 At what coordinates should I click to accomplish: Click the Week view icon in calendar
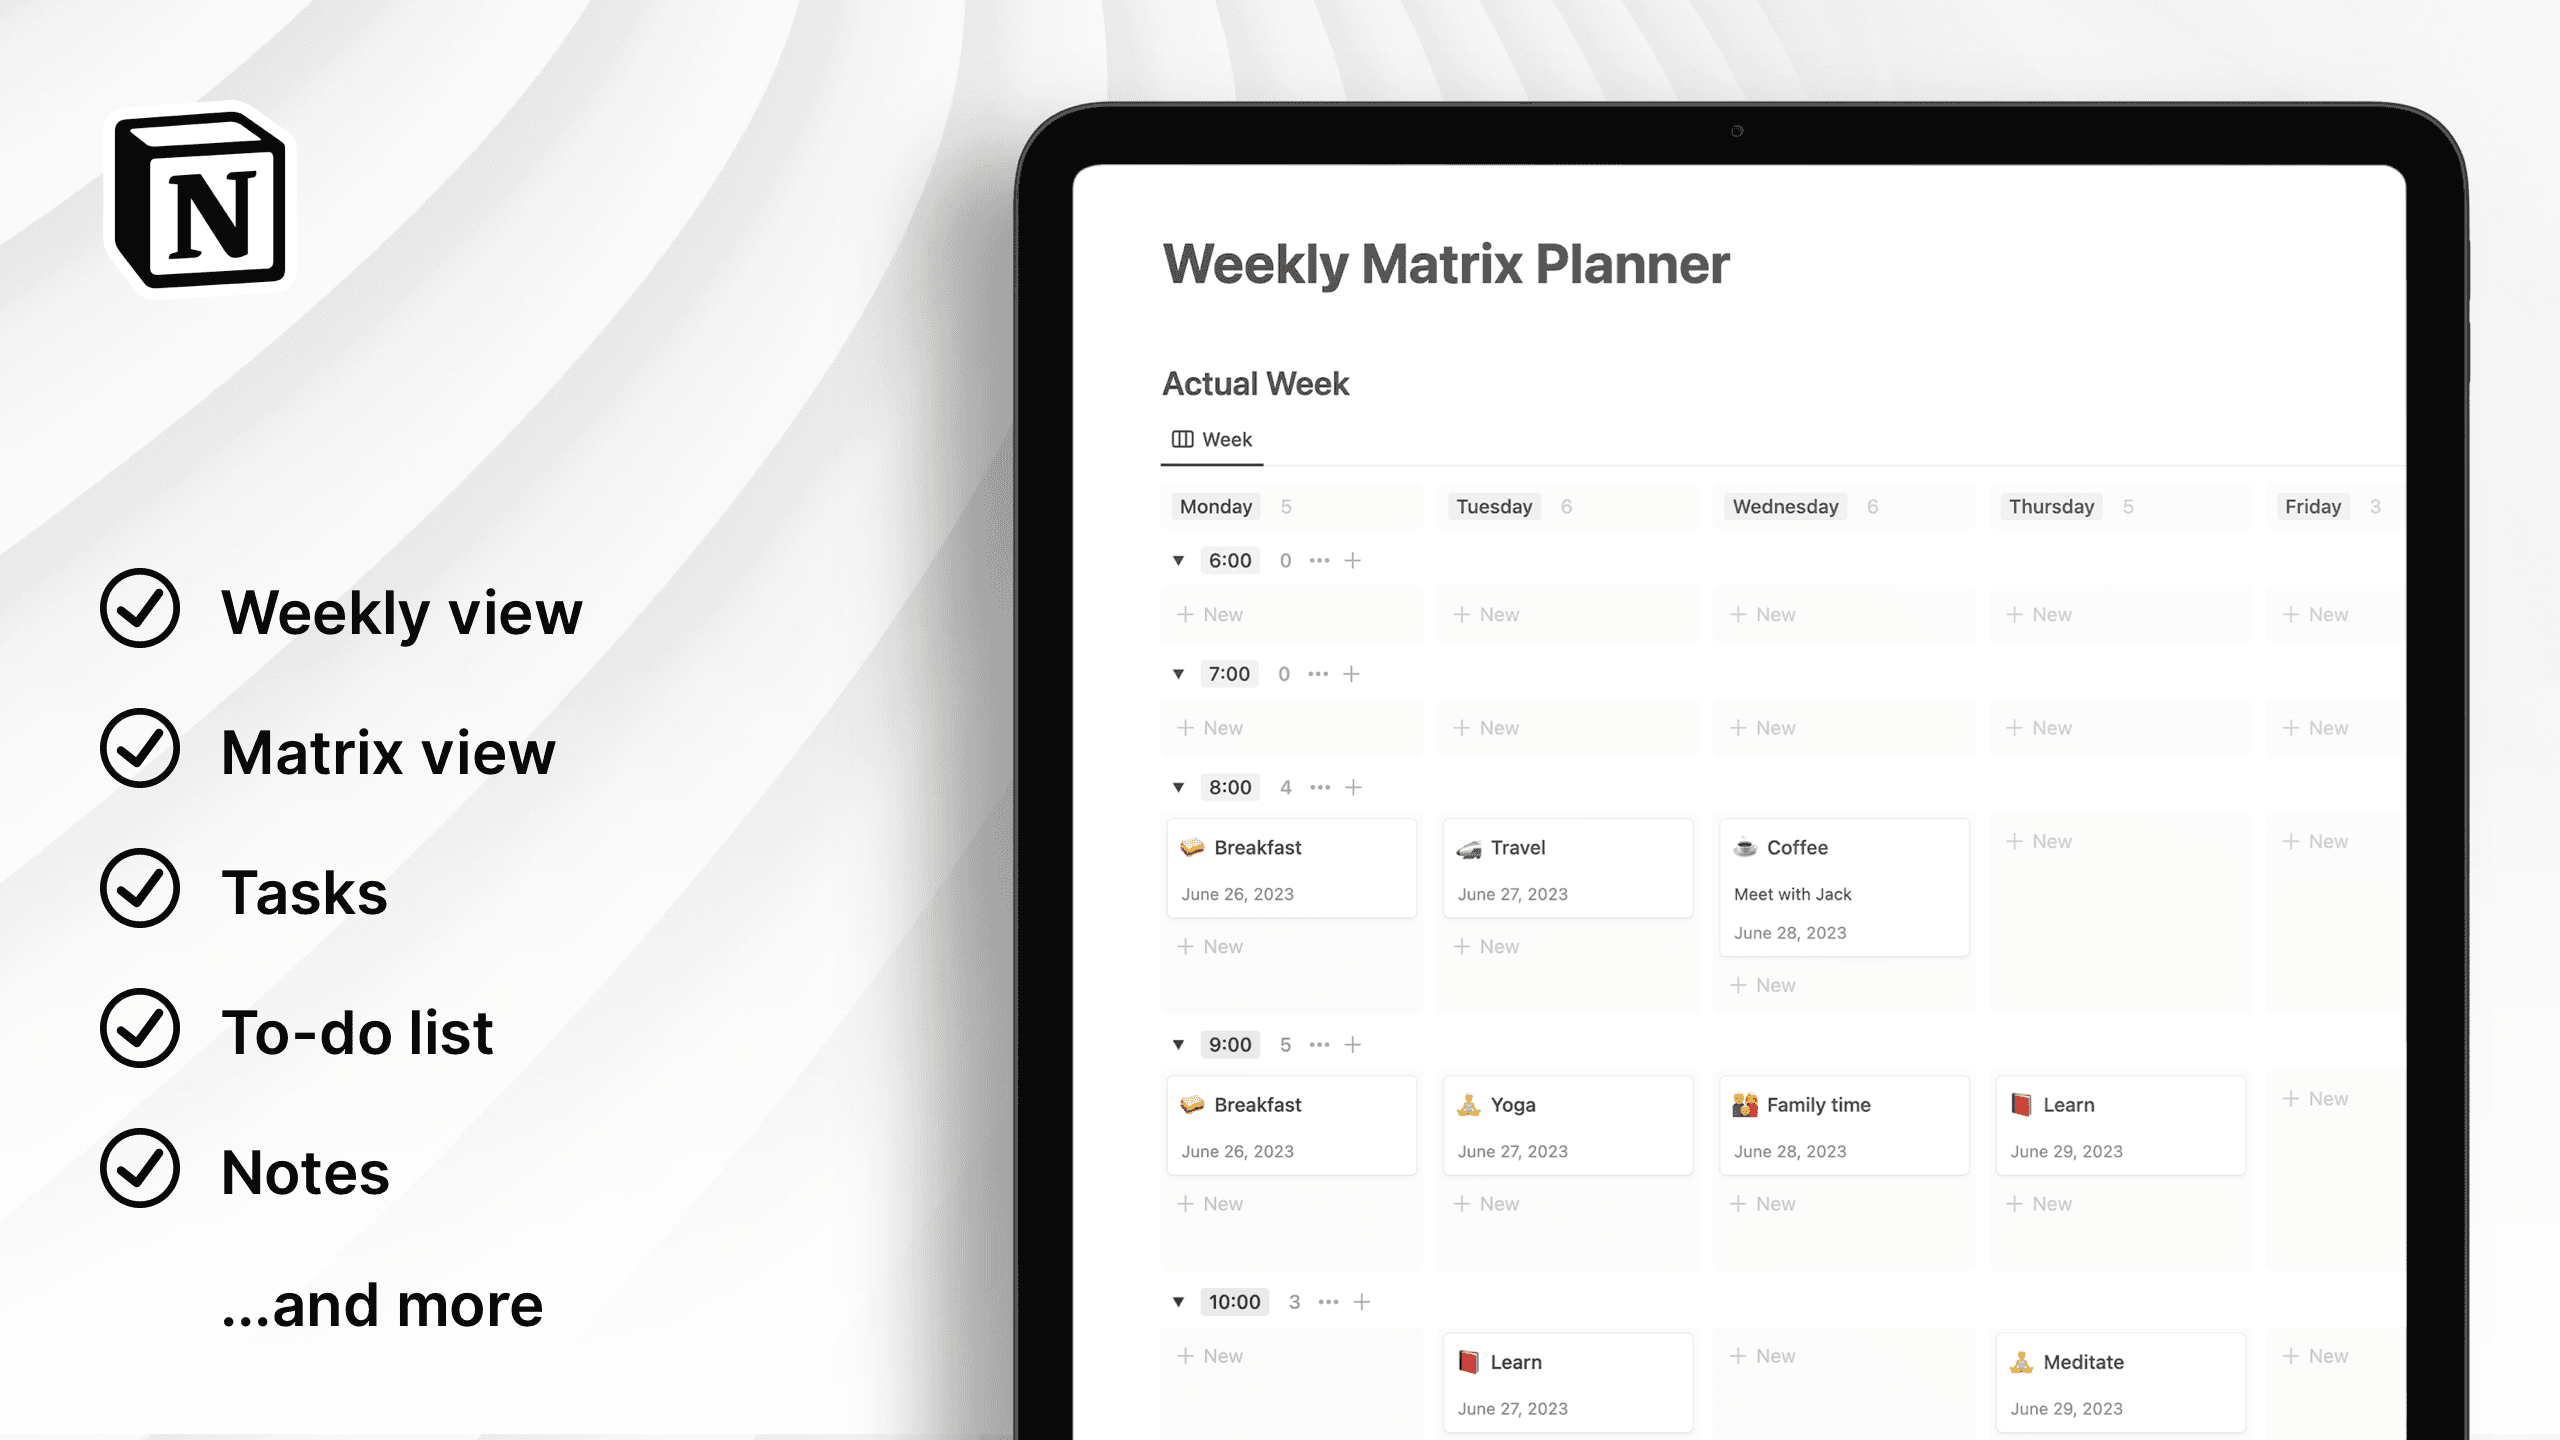[1182, 438]
